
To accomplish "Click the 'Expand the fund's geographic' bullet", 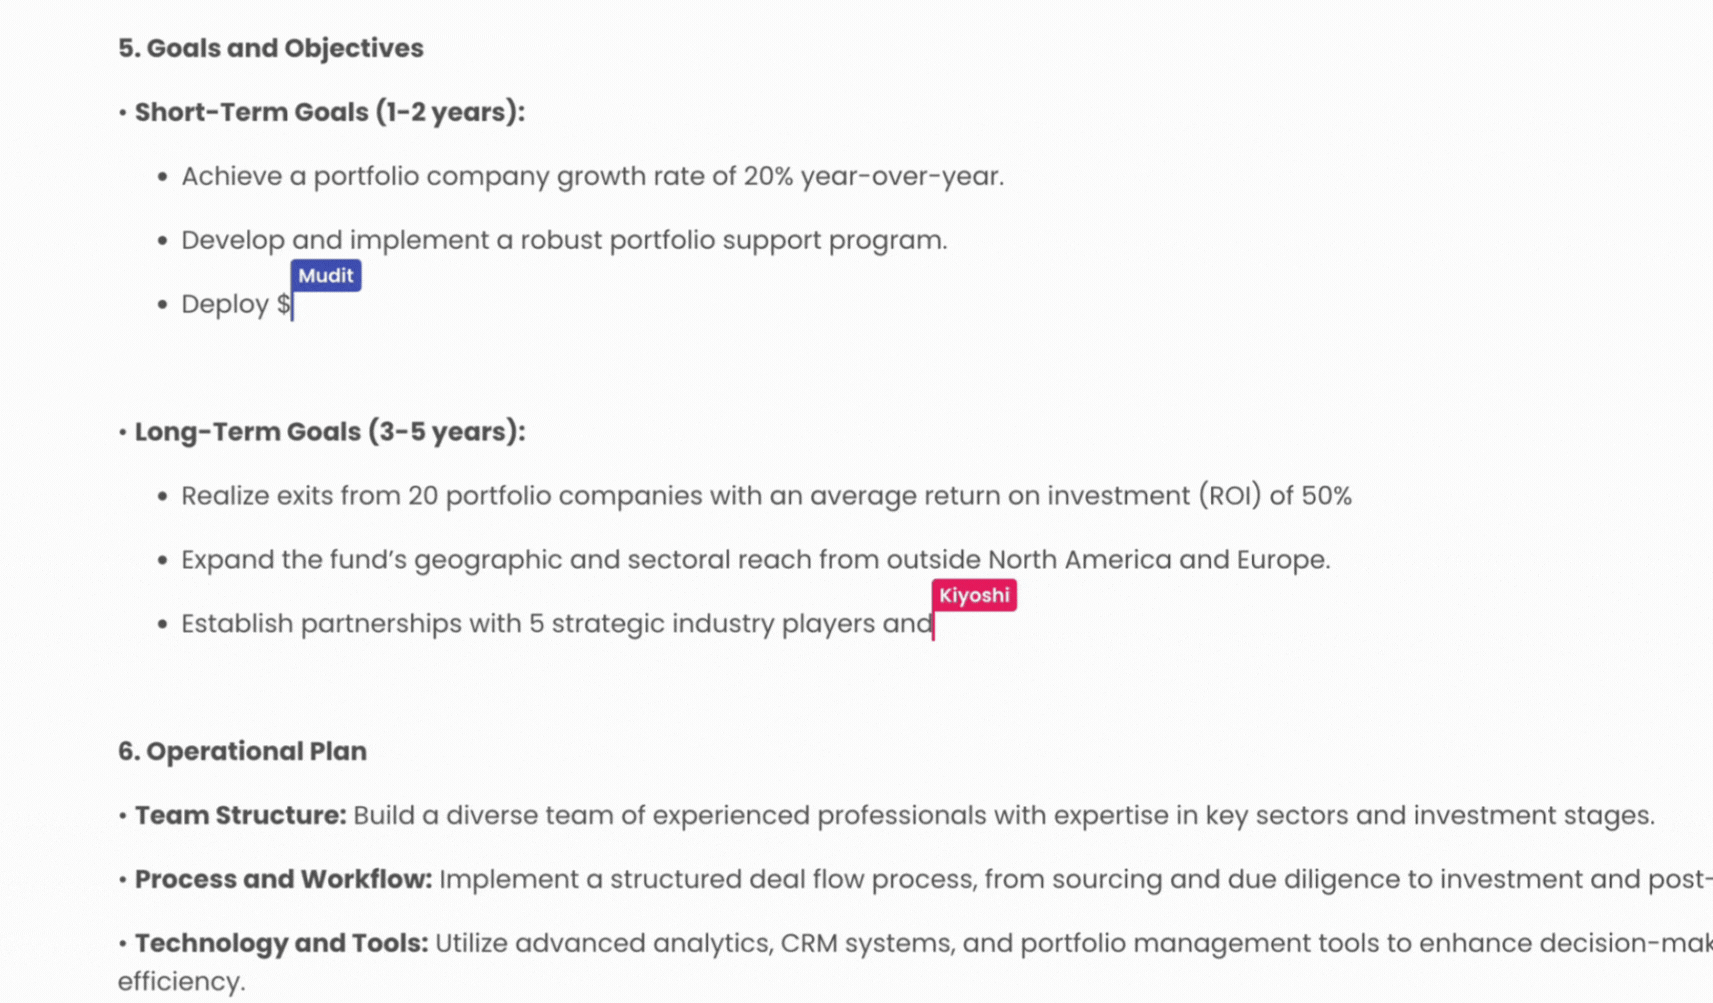I will tap(756, 560).
